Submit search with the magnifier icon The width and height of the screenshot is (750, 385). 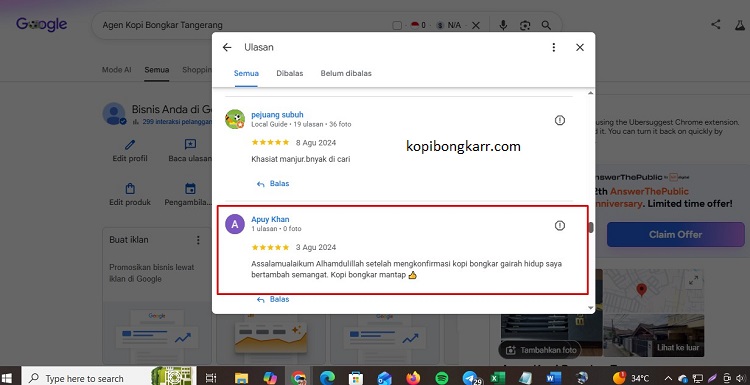546,25
